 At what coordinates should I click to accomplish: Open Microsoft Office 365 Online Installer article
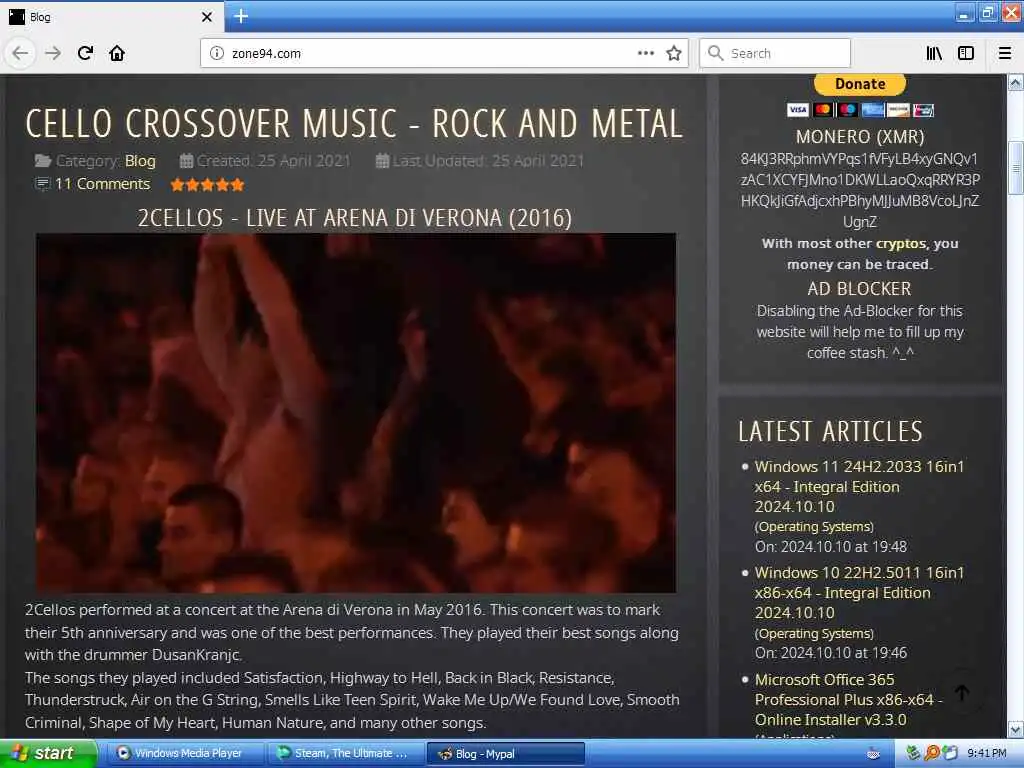coord(849,699)
